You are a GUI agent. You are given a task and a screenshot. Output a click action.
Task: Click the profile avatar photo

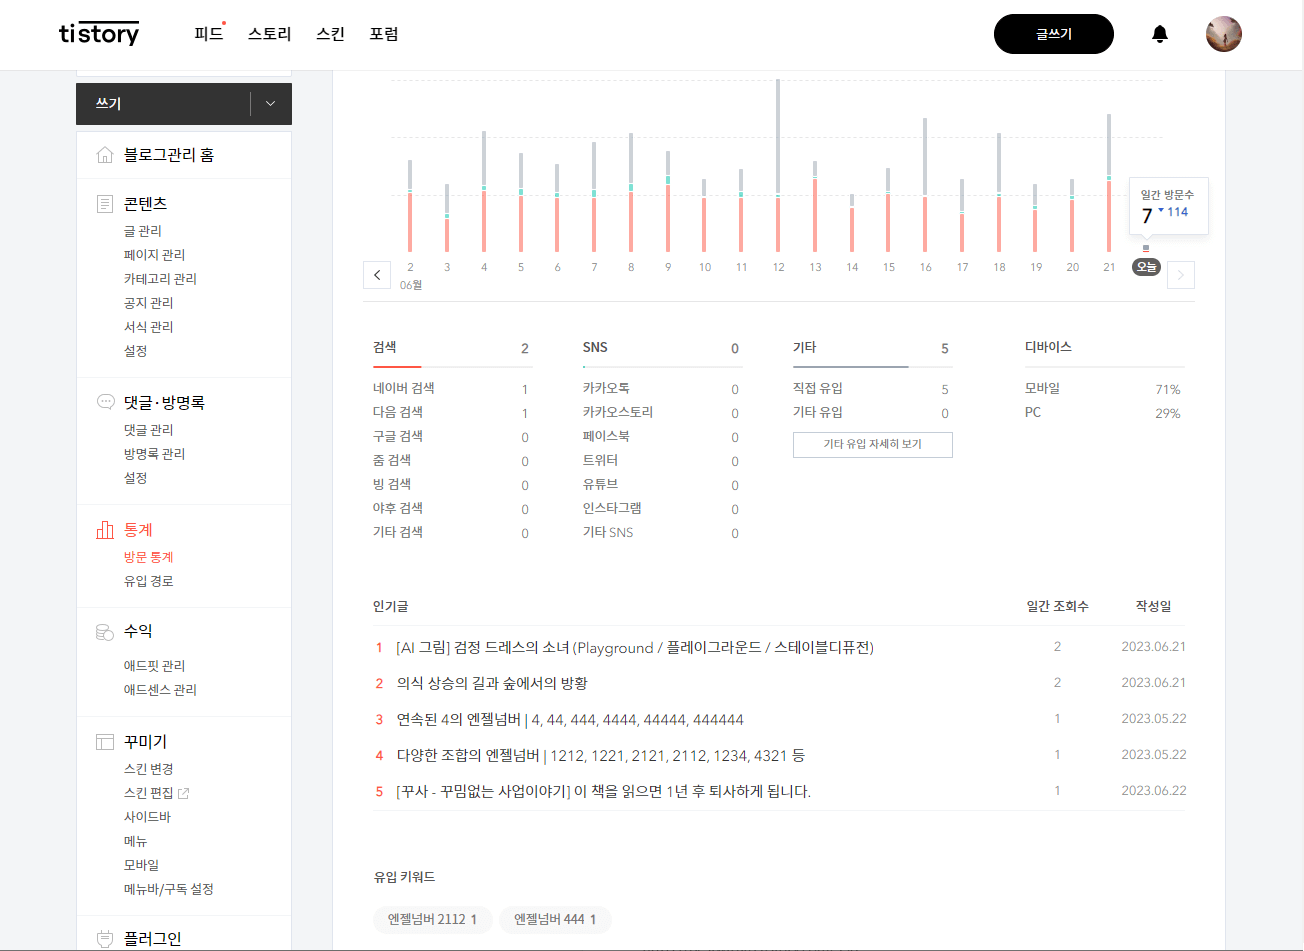point(1223,33)
